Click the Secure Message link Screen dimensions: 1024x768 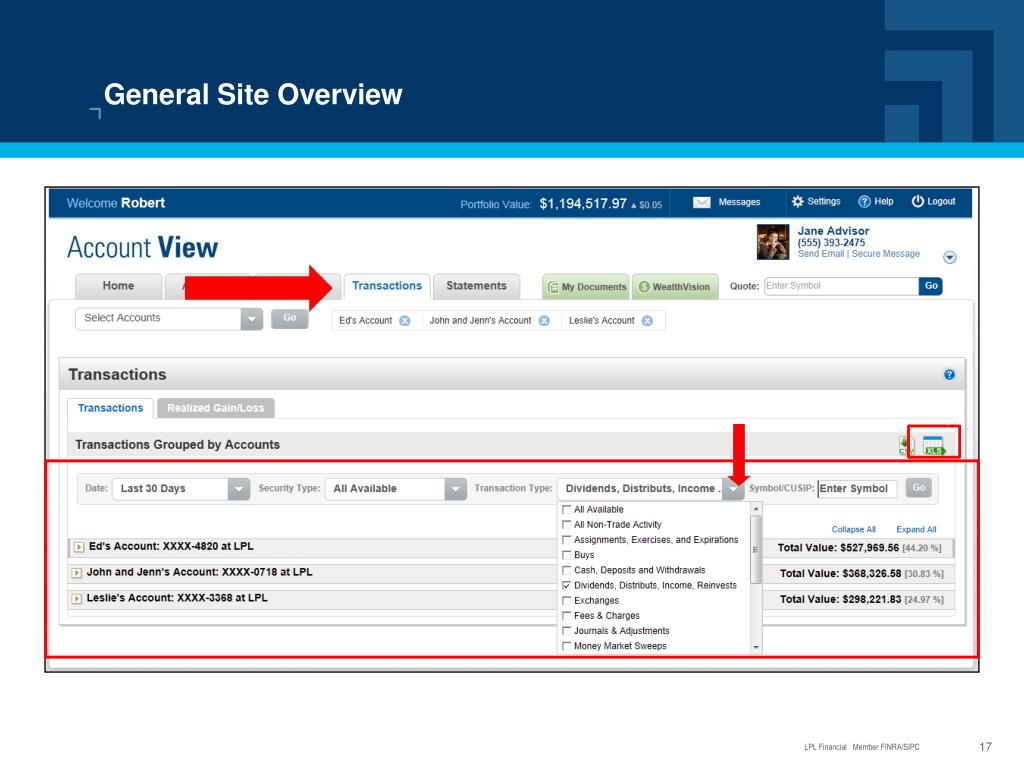[886, 253]
